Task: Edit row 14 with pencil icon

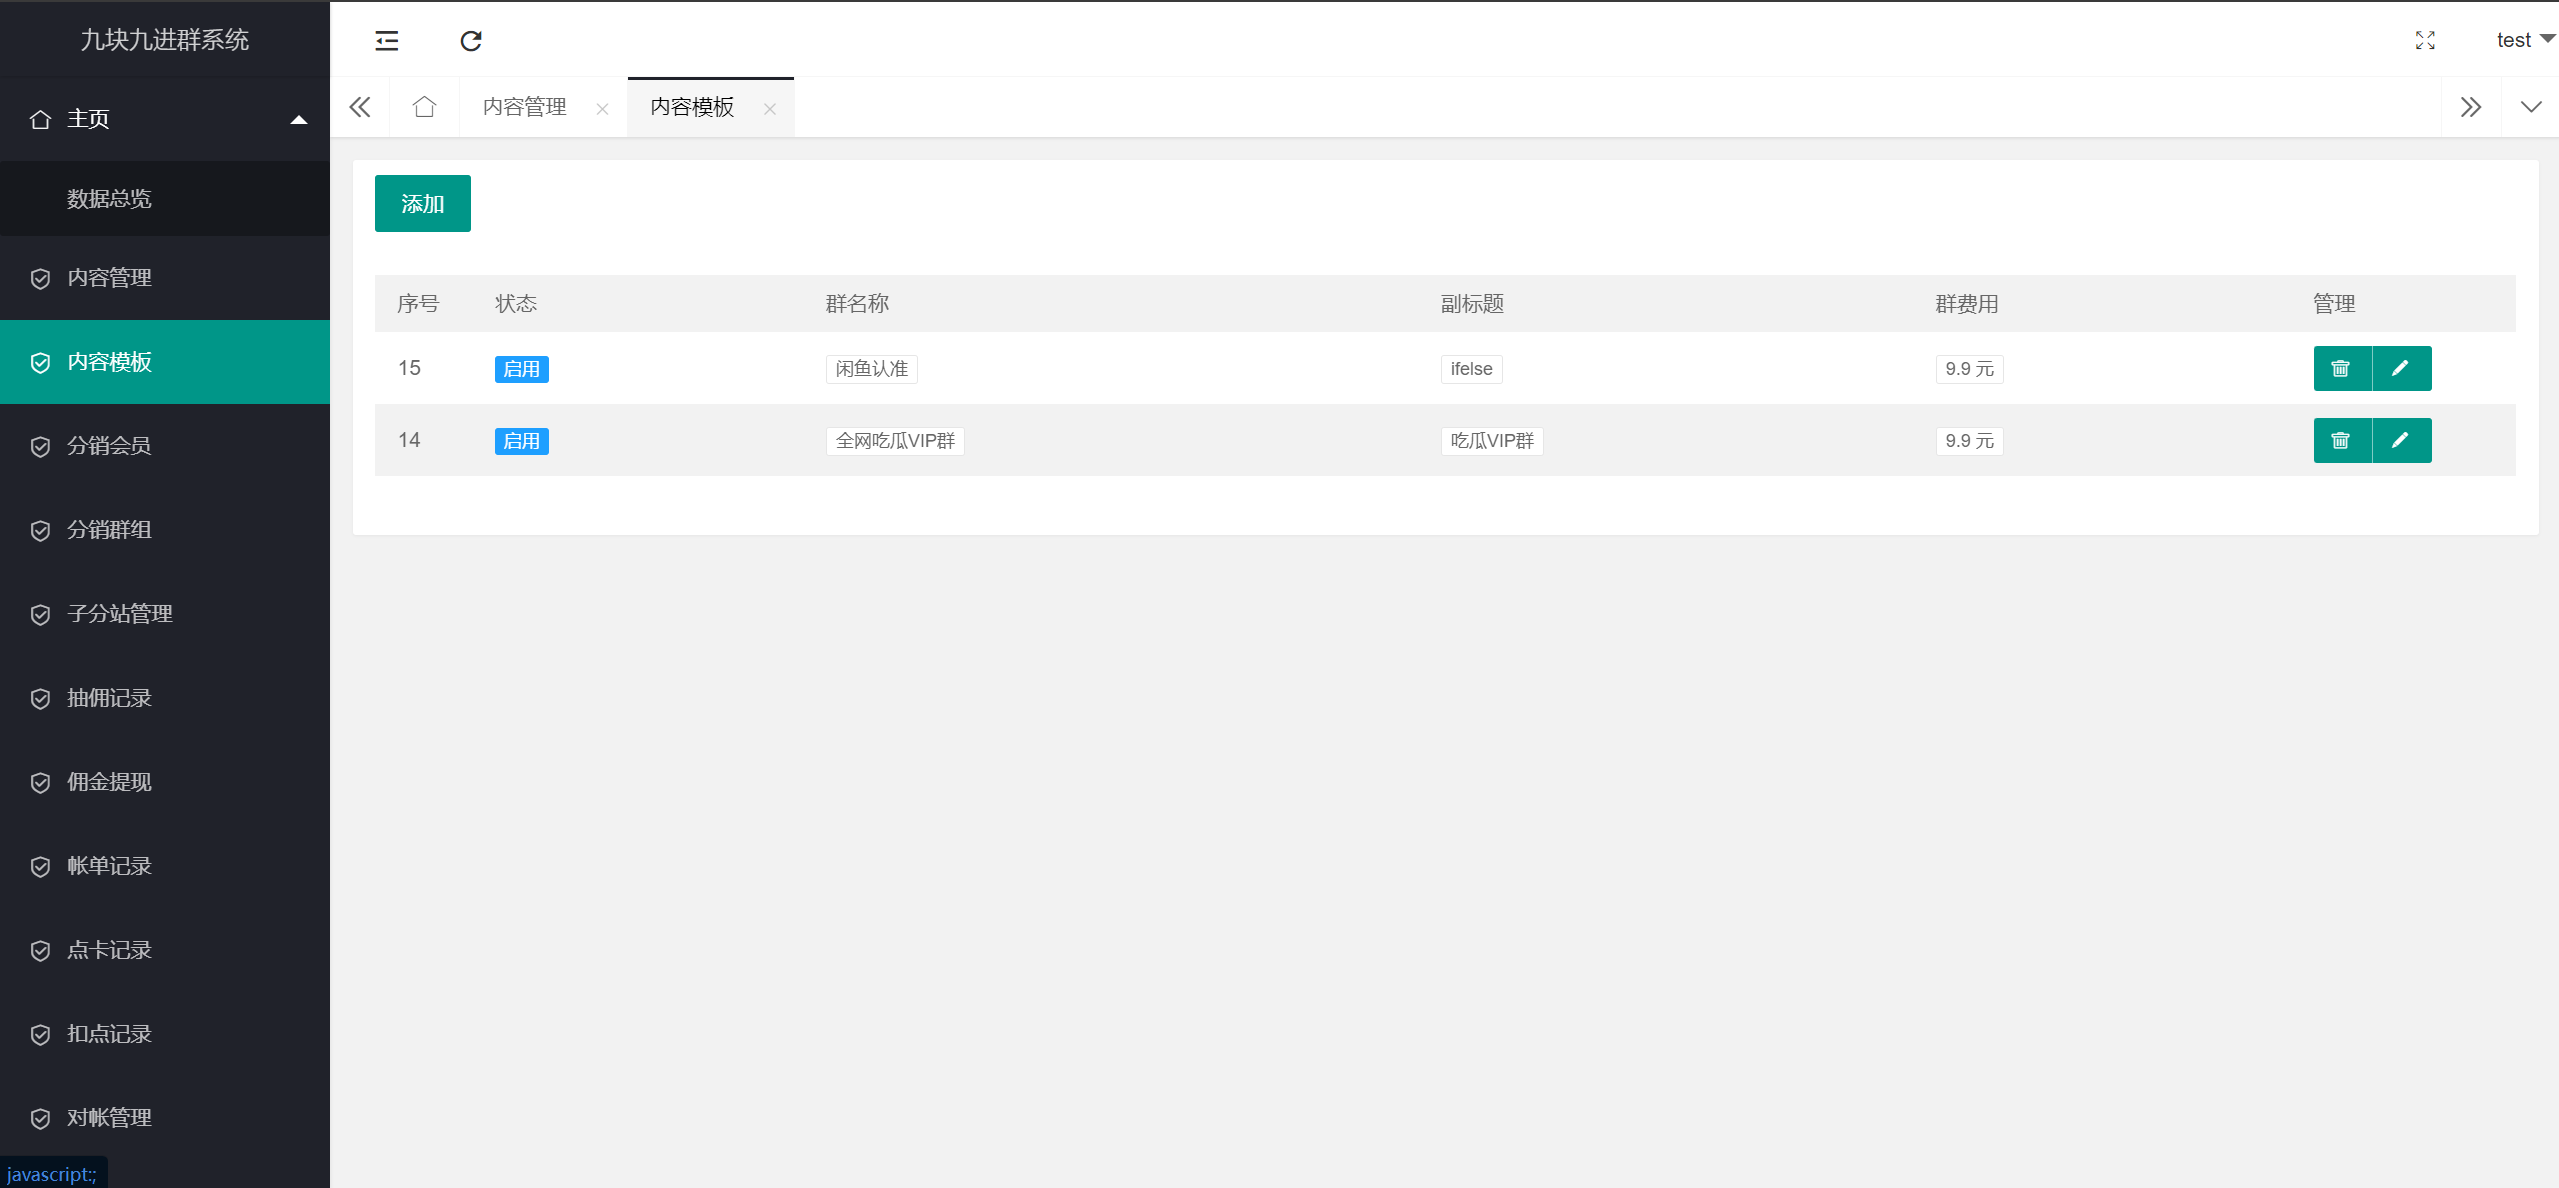Action: tap(2400, 441)
